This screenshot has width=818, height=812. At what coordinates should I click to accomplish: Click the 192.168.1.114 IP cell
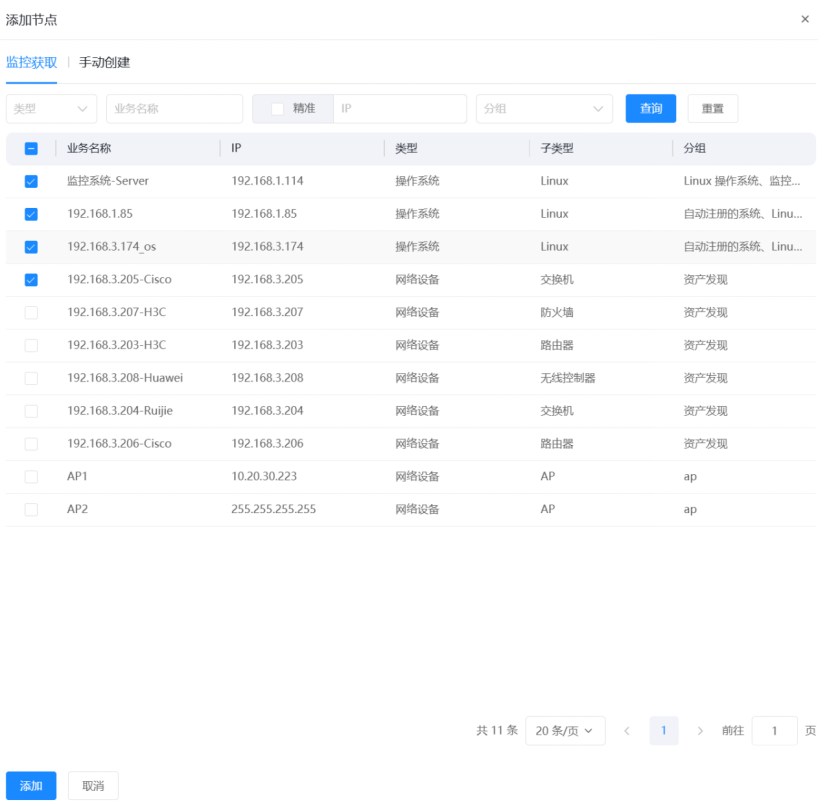pos(267,181)
